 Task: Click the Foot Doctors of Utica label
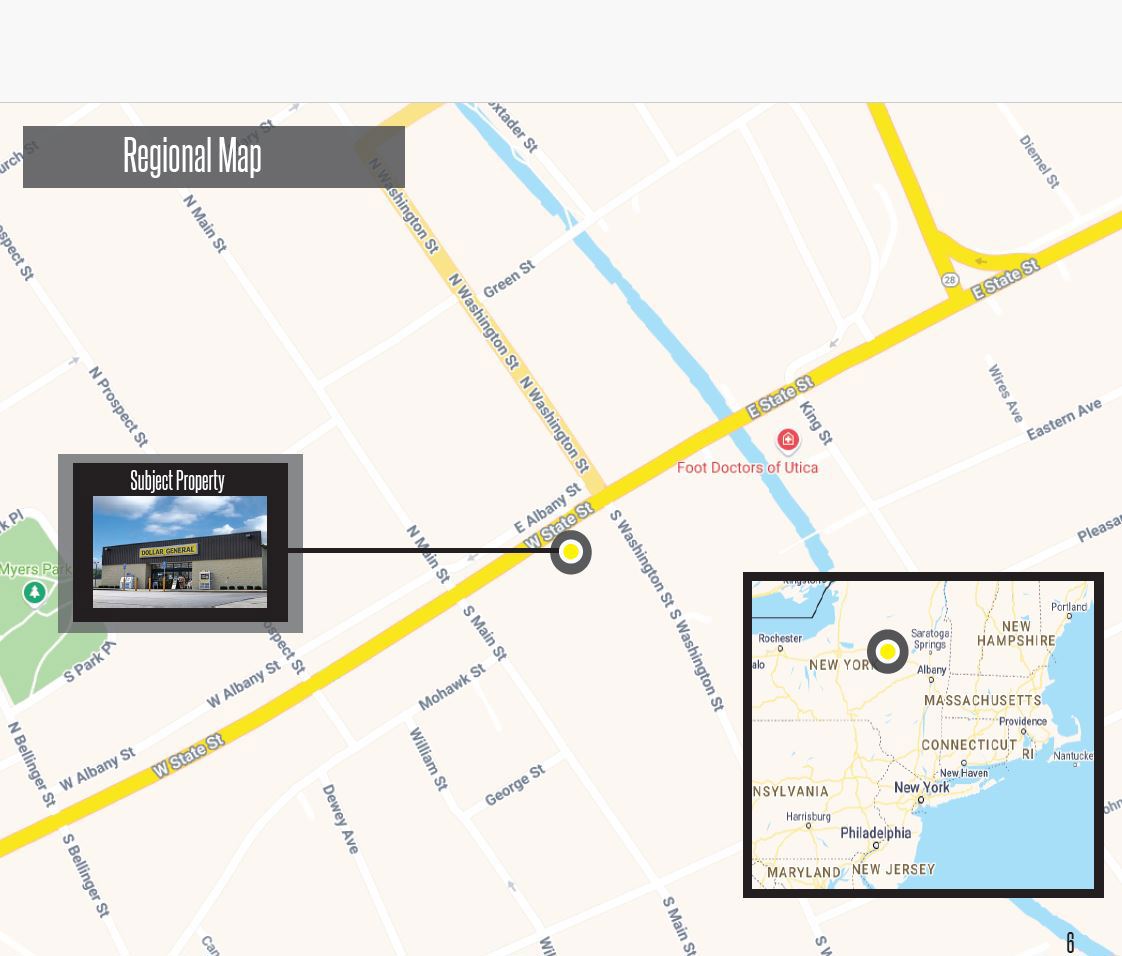pos(747,468)
